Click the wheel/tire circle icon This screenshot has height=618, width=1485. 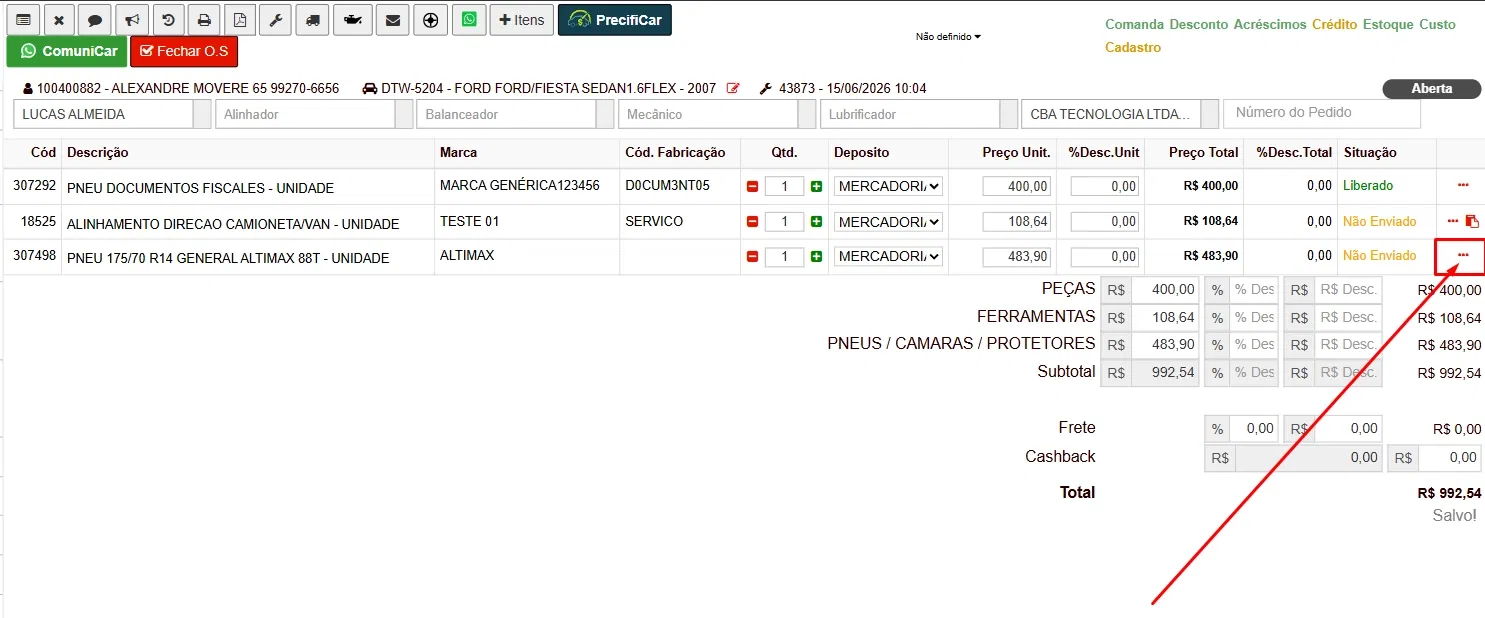430,20
